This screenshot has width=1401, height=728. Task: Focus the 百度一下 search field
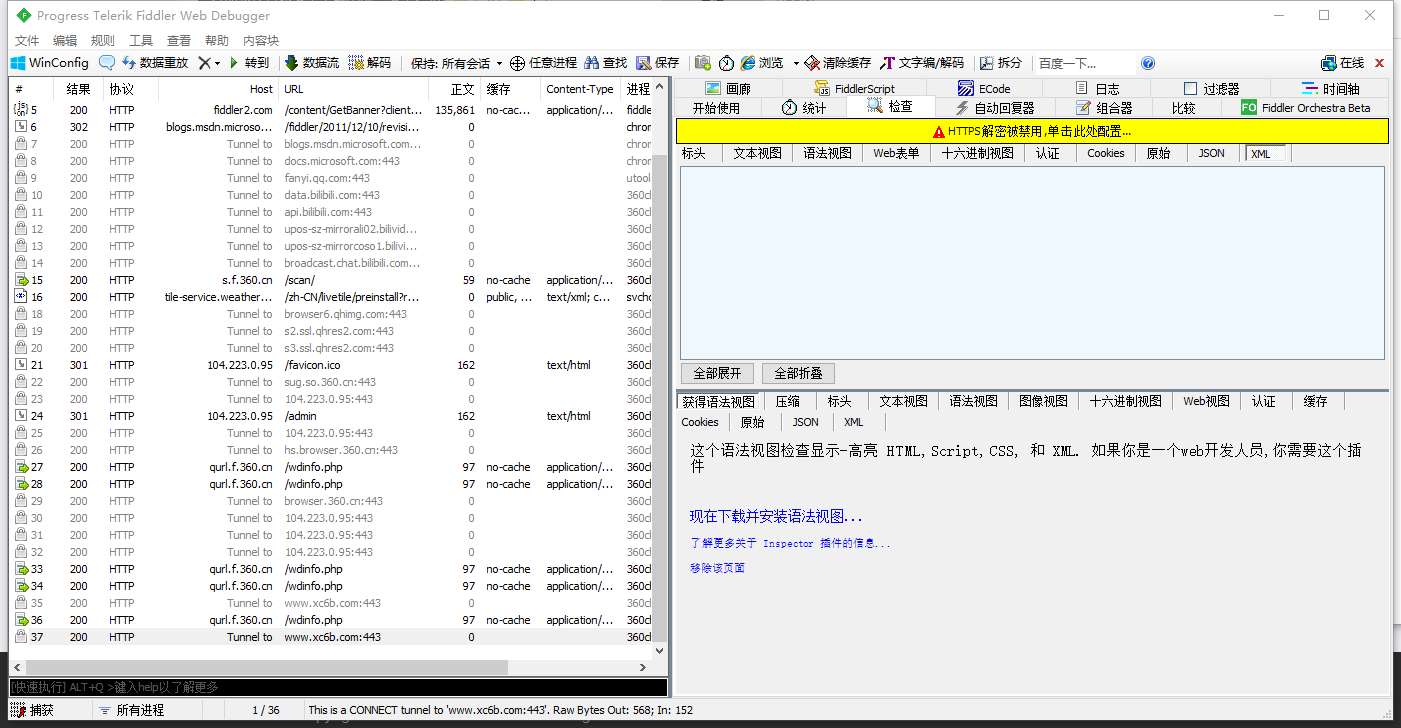click(1085, 63)
